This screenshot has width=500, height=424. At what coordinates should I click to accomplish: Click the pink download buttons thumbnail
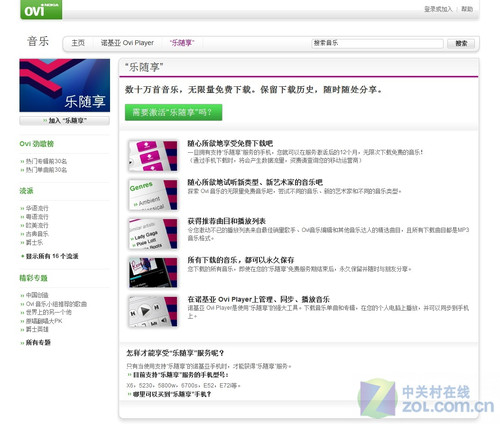(153, 156)
